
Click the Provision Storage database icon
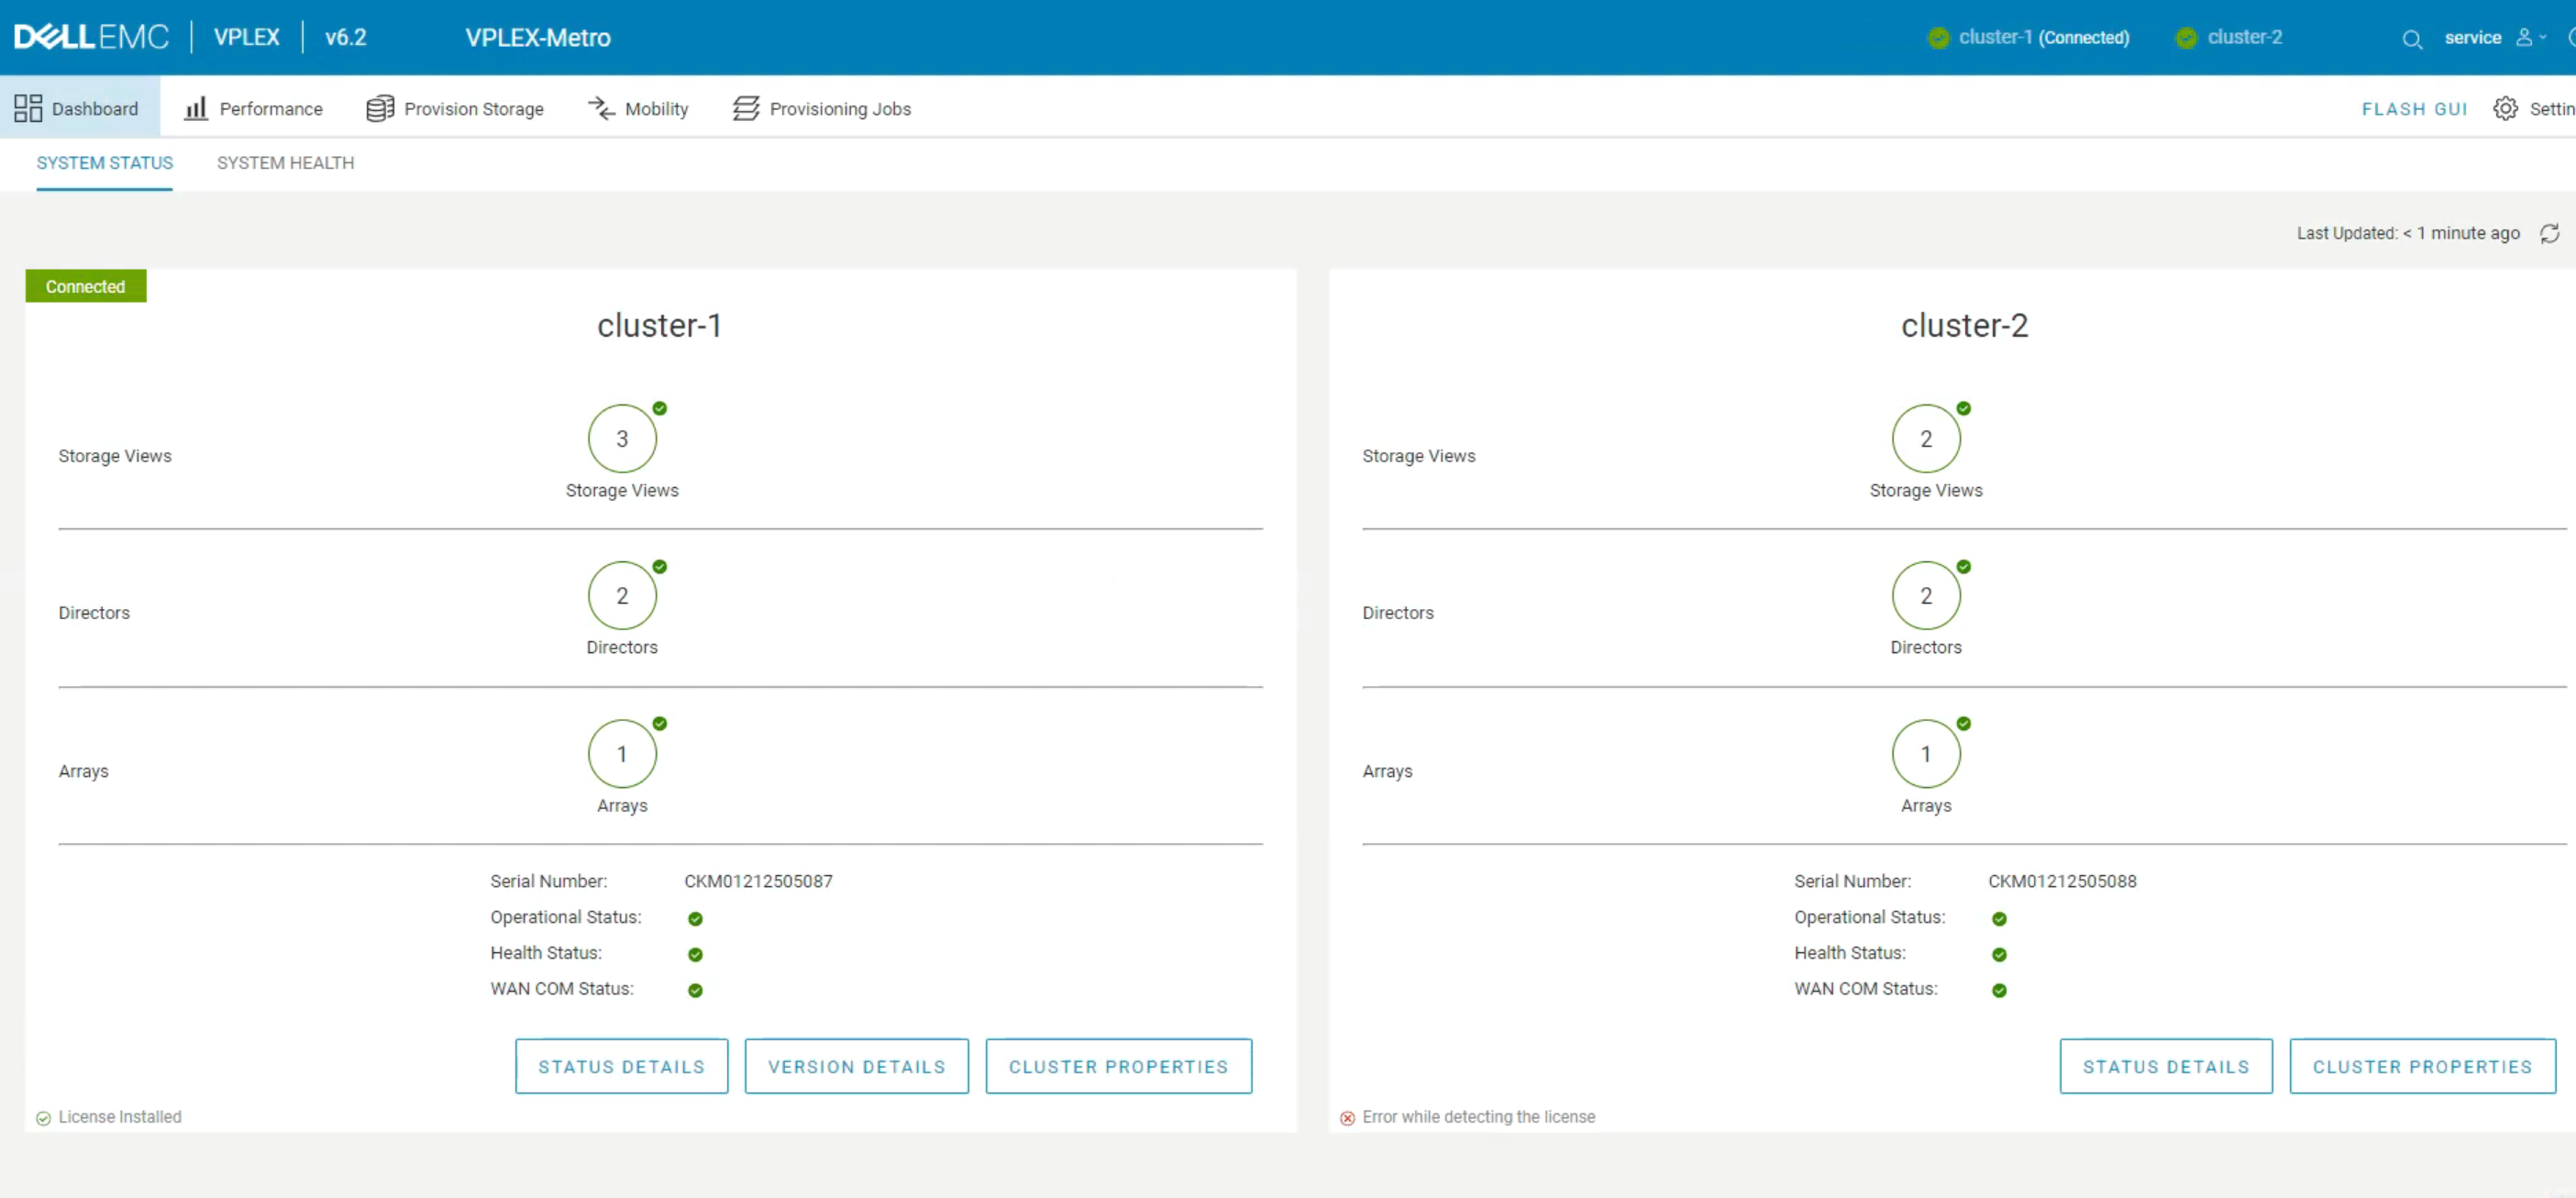coord(380,108)
